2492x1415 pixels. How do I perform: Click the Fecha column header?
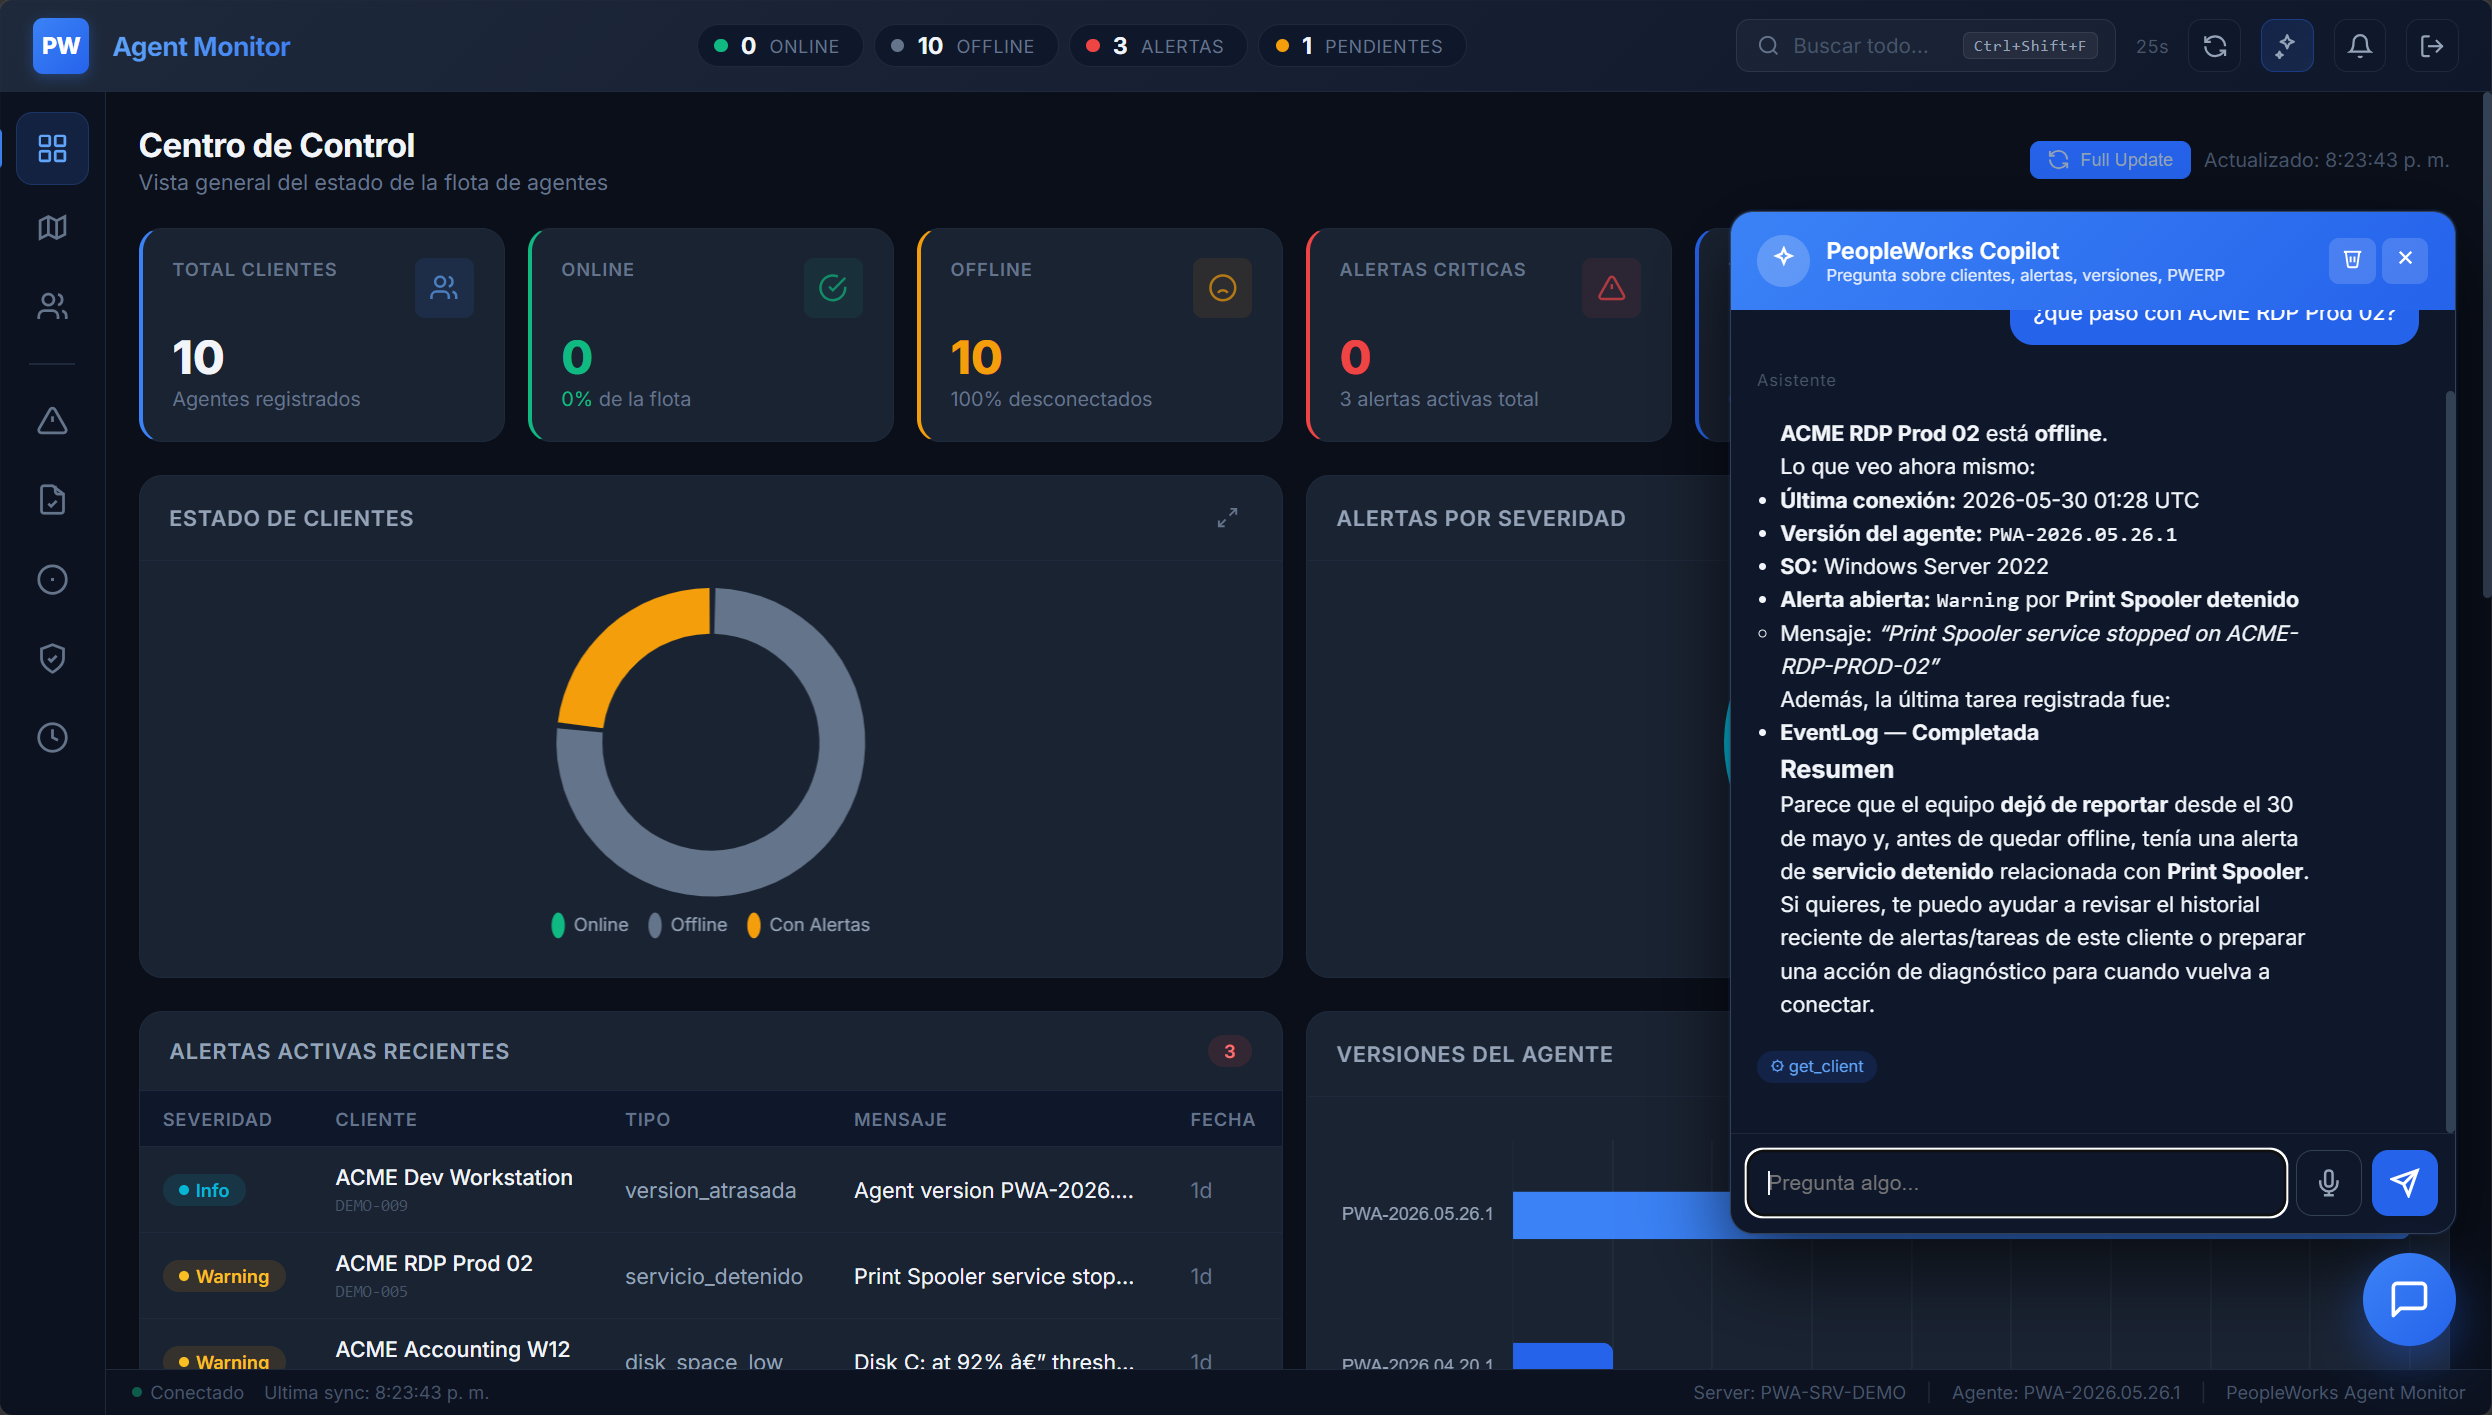pos(1222,1120)
